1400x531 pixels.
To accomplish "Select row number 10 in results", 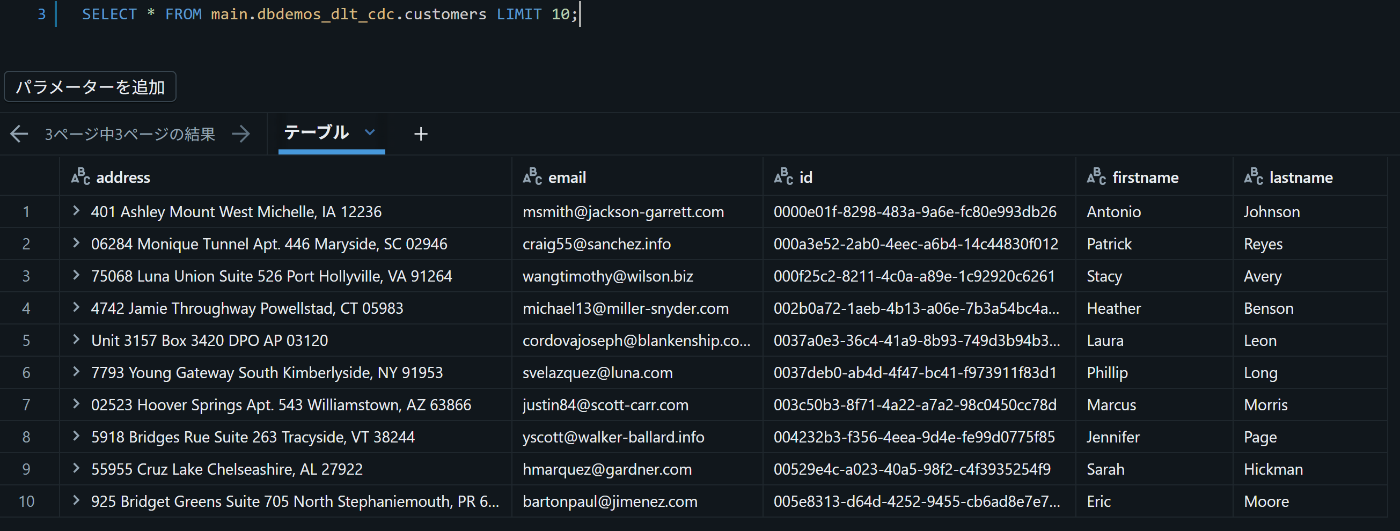I will (26, 501).
